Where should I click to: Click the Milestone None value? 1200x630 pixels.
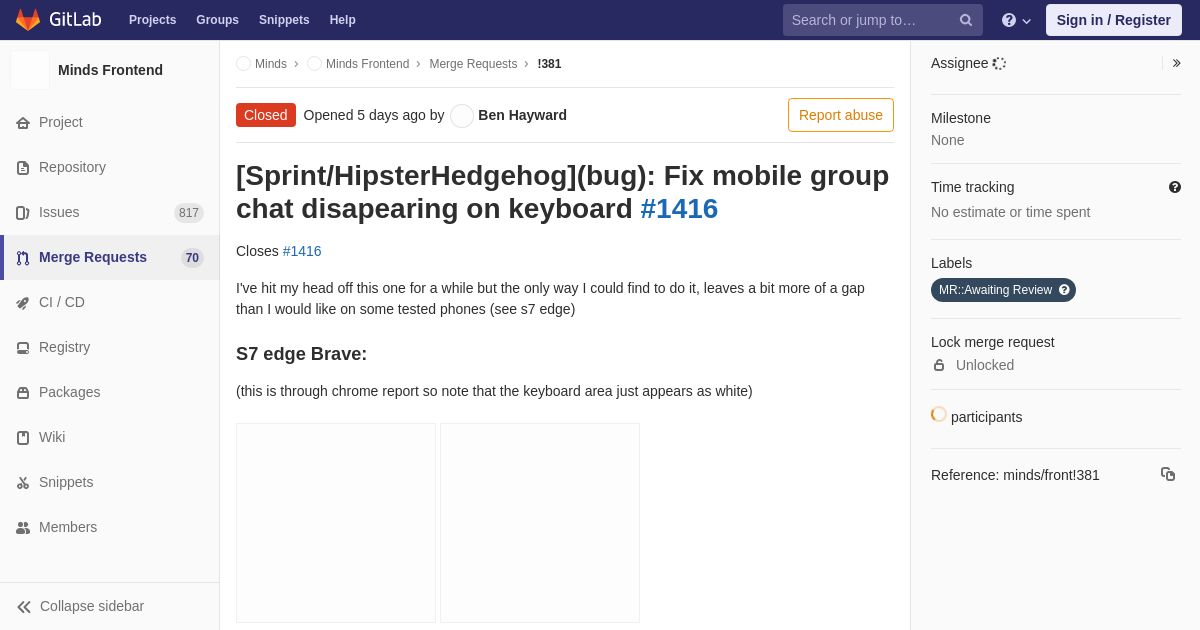[x=948, y=140]
